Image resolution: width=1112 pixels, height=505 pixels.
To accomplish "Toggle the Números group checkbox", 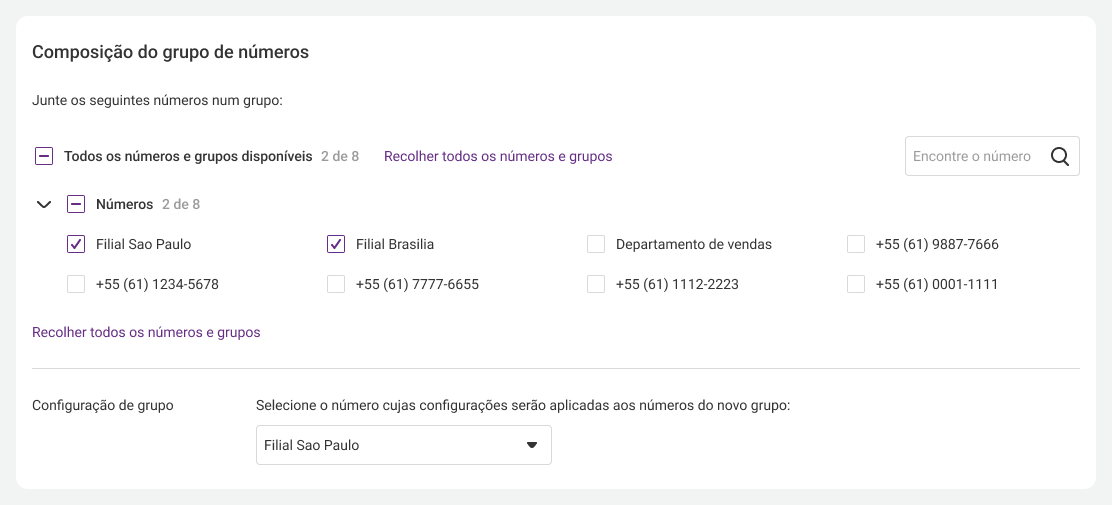I will pyautogui.click(x=76, y=204).
